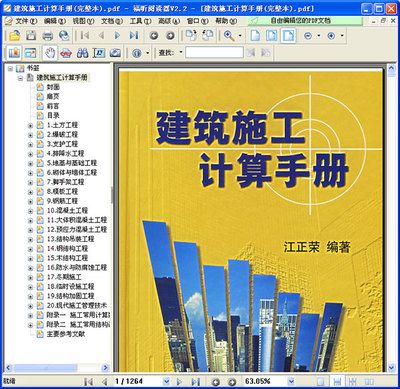This screenshot has height=389, width=400.
Task: Select the red text select tool icon
Action: tap(66, 53)
